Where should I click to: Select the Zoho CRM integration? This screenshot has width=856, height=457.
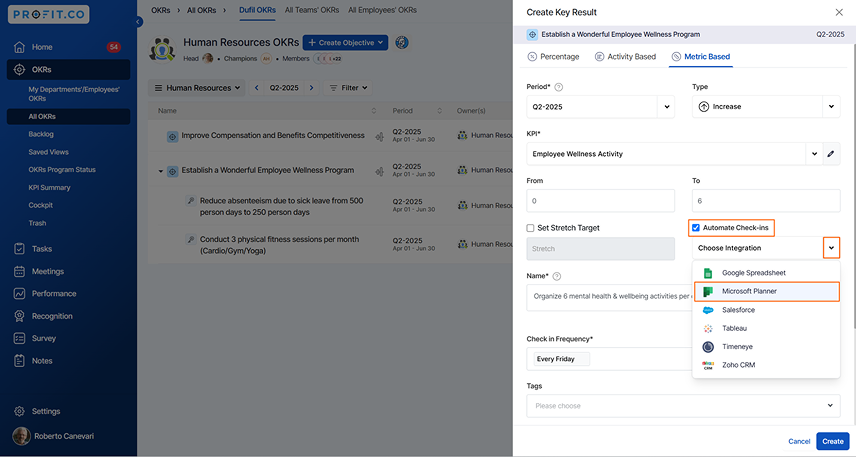coord(766,365)
